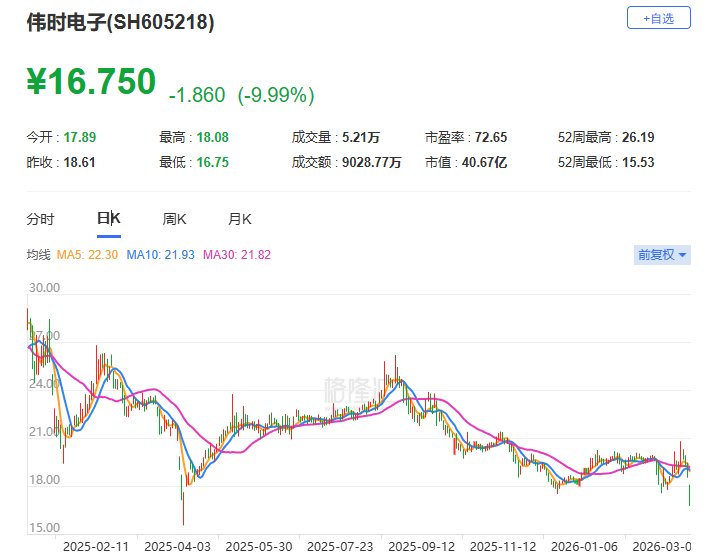The image size is (717, 557).
Task: Click the 2025-02-11 date axis label
Action: click(96, 546)
